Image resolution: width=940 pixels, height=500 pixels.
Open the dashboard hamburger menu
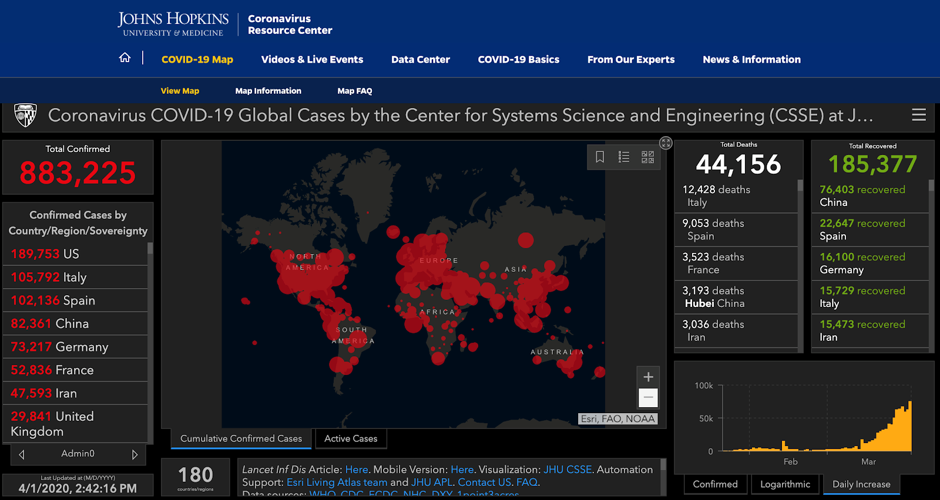(918, 115)
